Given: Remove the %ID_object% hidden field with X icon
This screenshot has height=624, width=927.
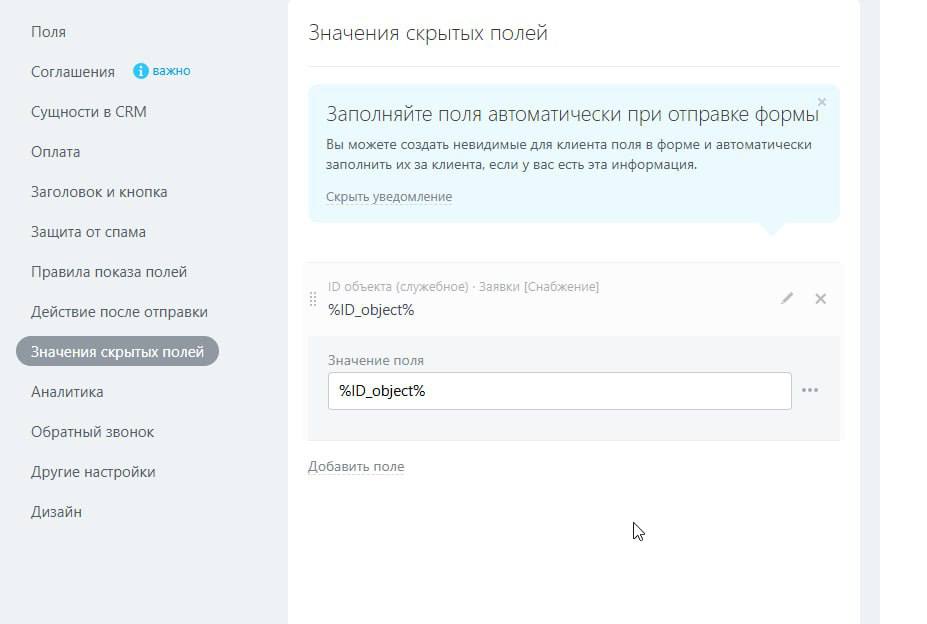Looking at the screenshot, I should pos(821,299).
